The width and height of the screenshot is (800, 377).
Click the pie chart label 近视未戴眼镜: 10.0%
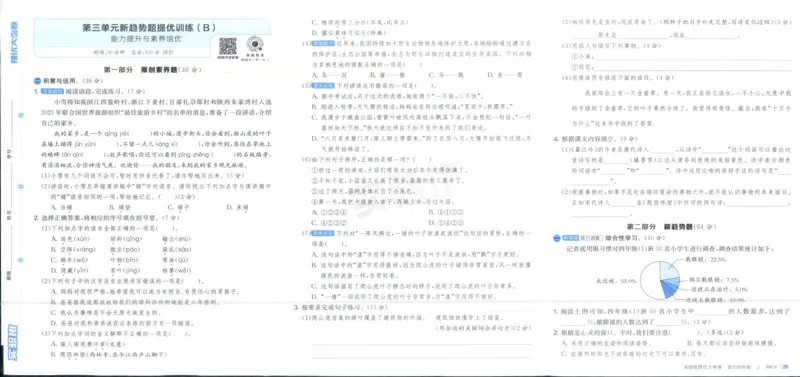pos(714,300)
